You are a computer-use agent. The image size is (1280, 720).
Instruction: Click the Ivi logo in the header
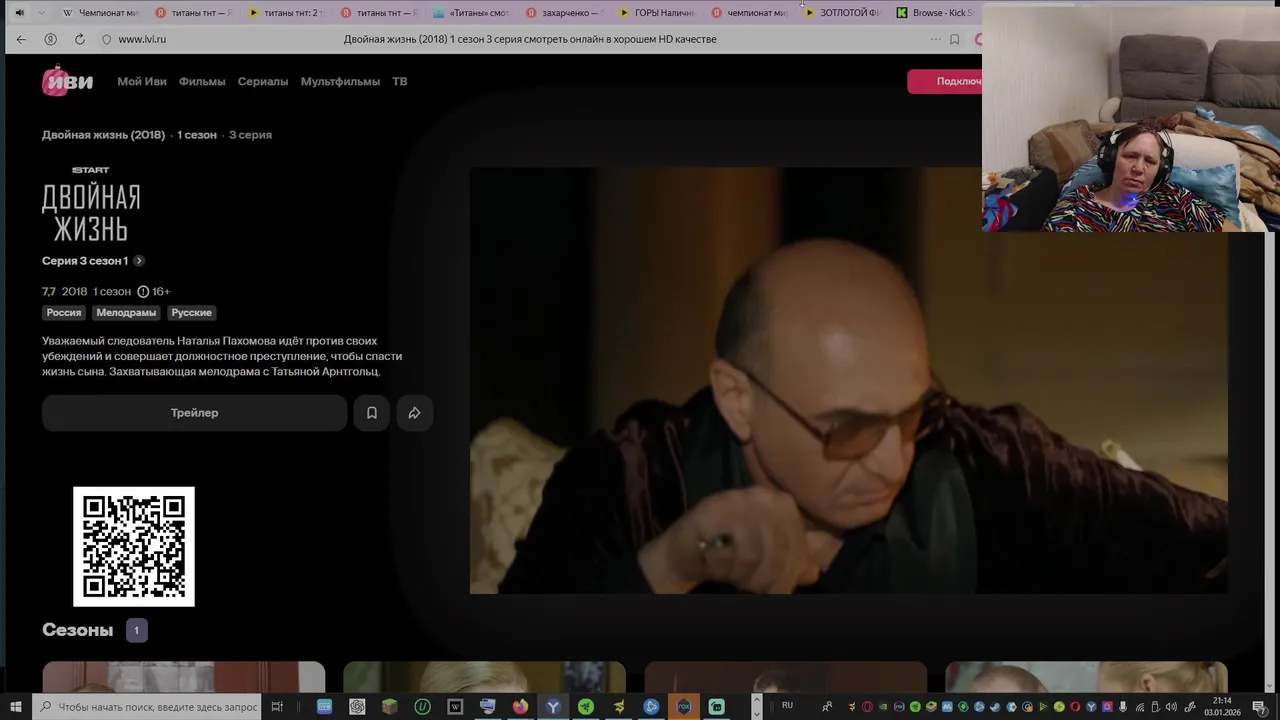point(67,81)
